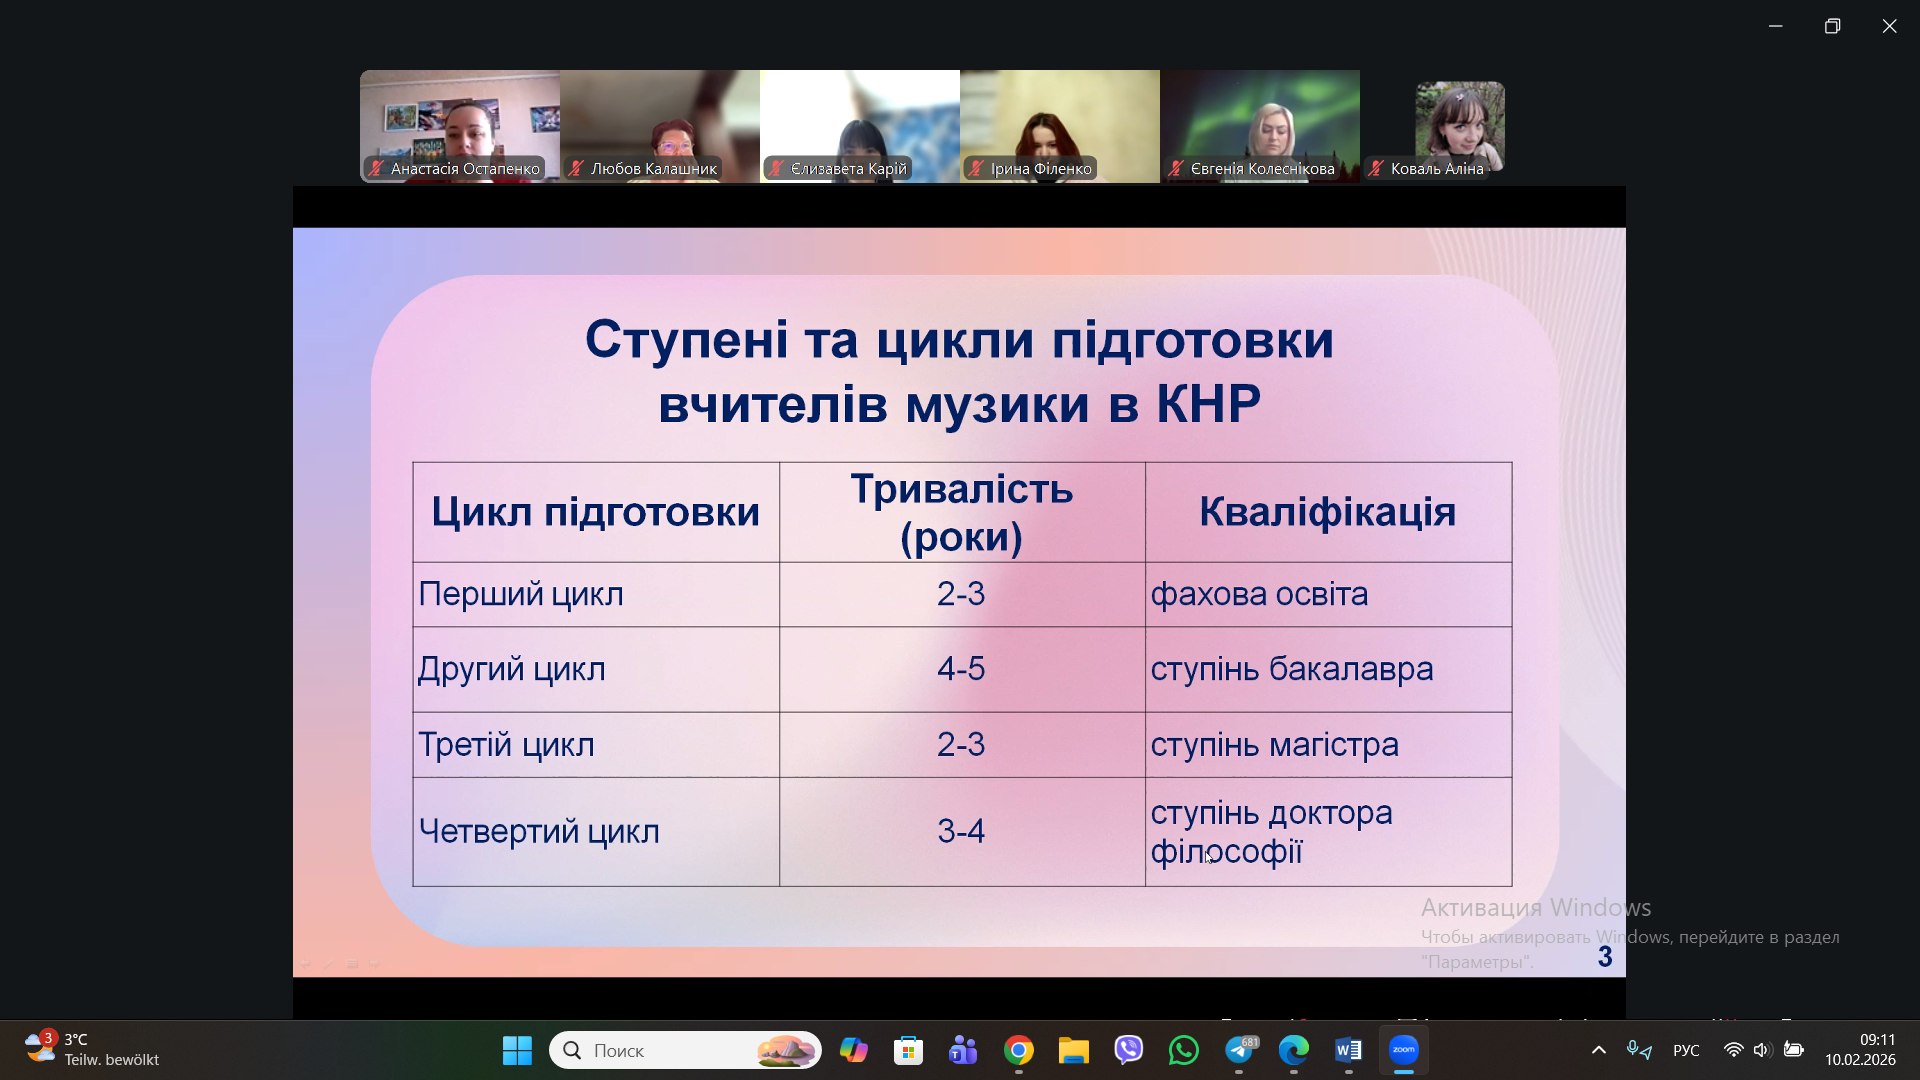
Task: Select Коваль Аліна participant thumbnail
Action: [1459, 125]
